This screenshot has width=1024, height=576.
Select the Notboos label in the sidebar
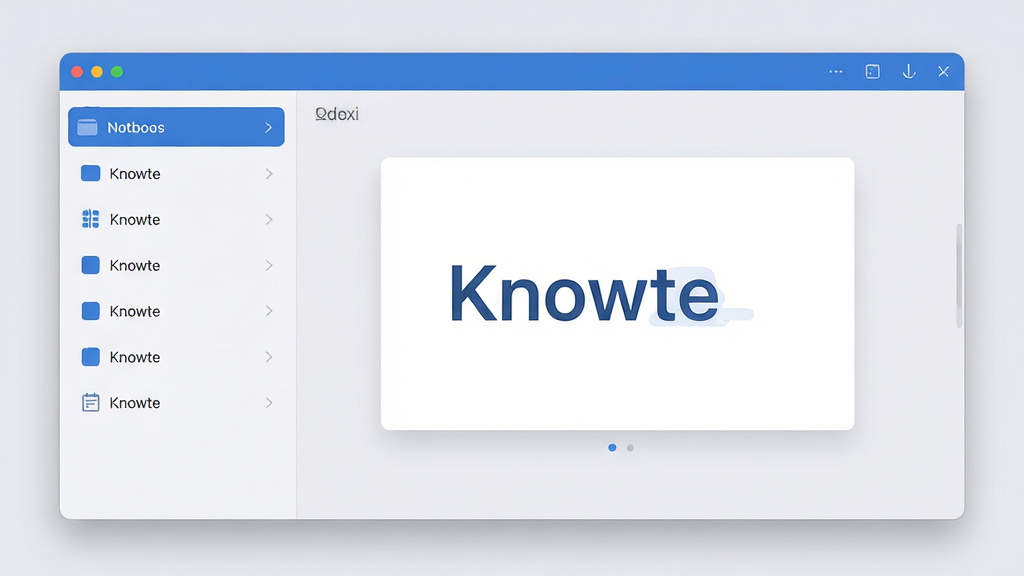tap(136, 127)
